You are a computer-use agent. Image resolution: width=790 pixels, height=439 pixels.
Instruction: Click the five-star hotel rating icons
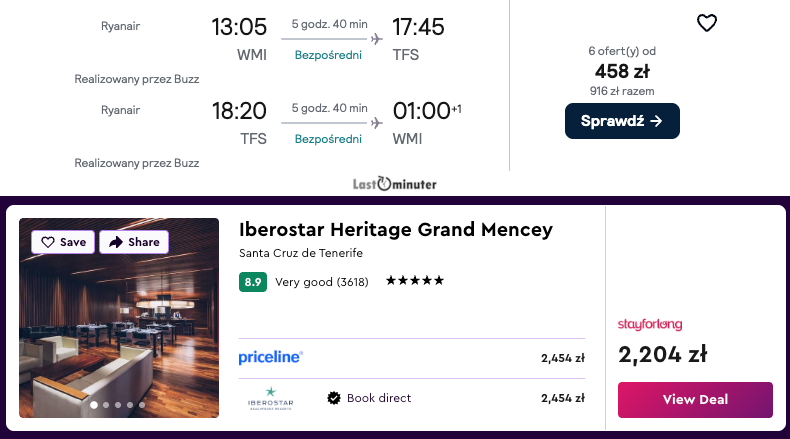(x=414, y=282)
